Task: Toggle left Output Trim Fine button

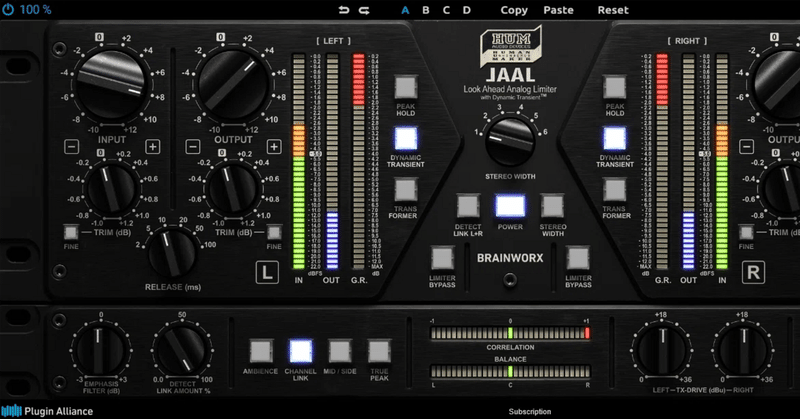Action: [x=274, y=233]
